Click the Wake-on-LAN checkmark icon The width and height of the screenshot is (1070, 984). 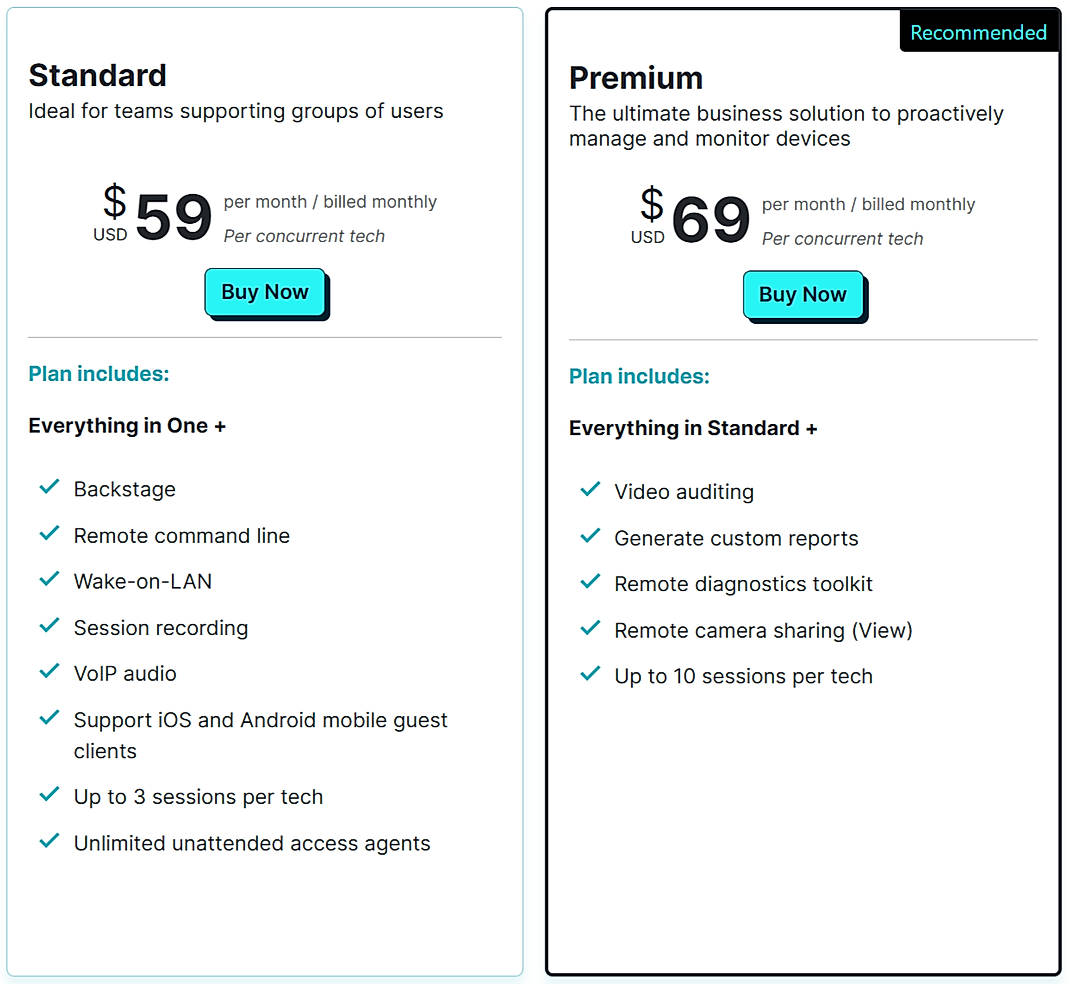click(50, 580)
